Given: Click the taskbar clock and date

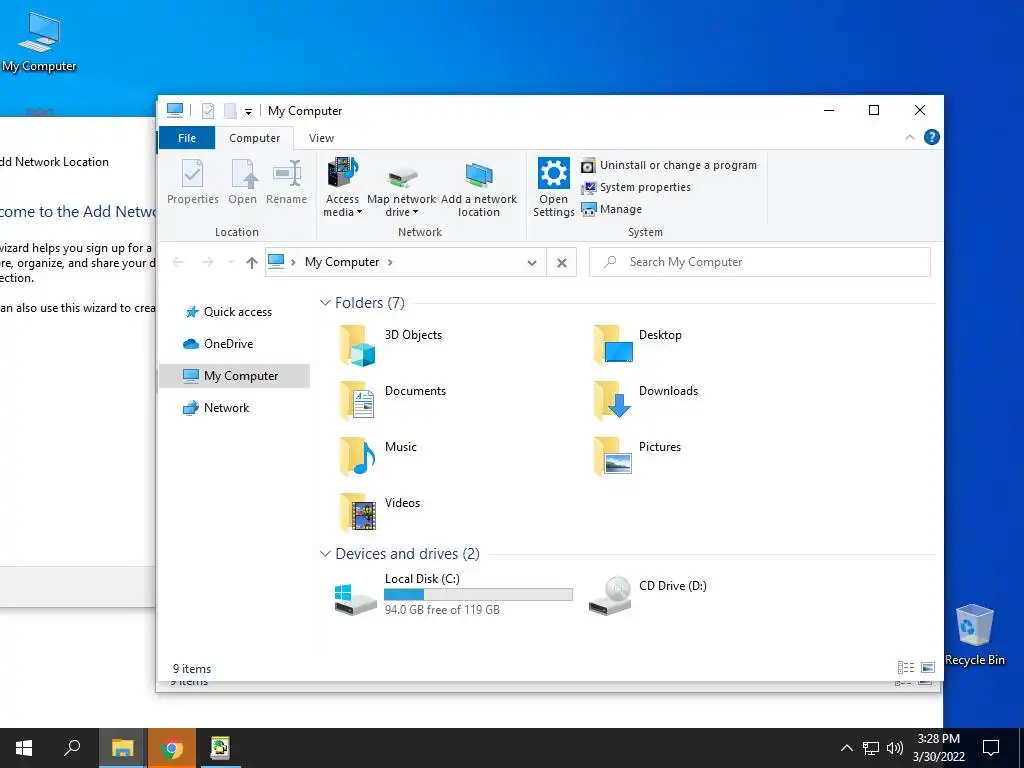Looking at the screenshot, I should [x=938, y=748].
